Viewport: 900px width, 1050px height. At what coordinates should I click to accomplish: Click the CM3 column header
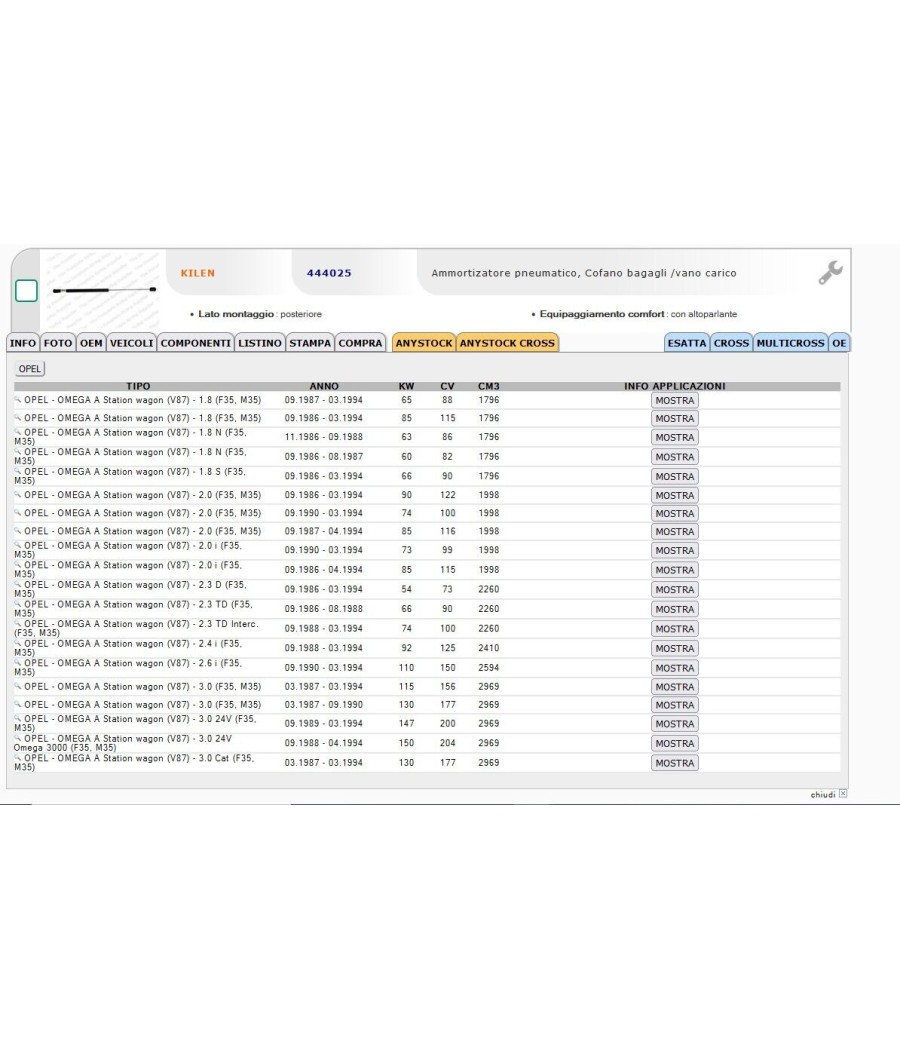pyautogui.click(x=489, y=386)
